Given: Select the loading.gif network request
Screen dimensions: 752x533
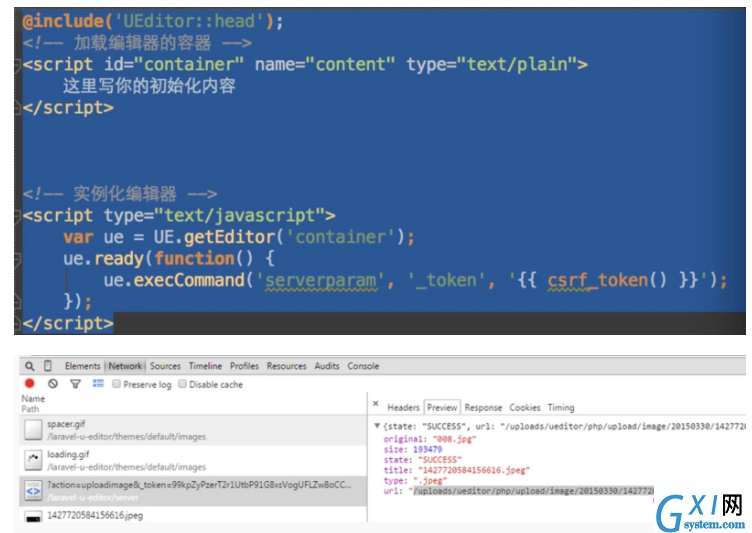Looking at the screenshot, I should (193, 460).
